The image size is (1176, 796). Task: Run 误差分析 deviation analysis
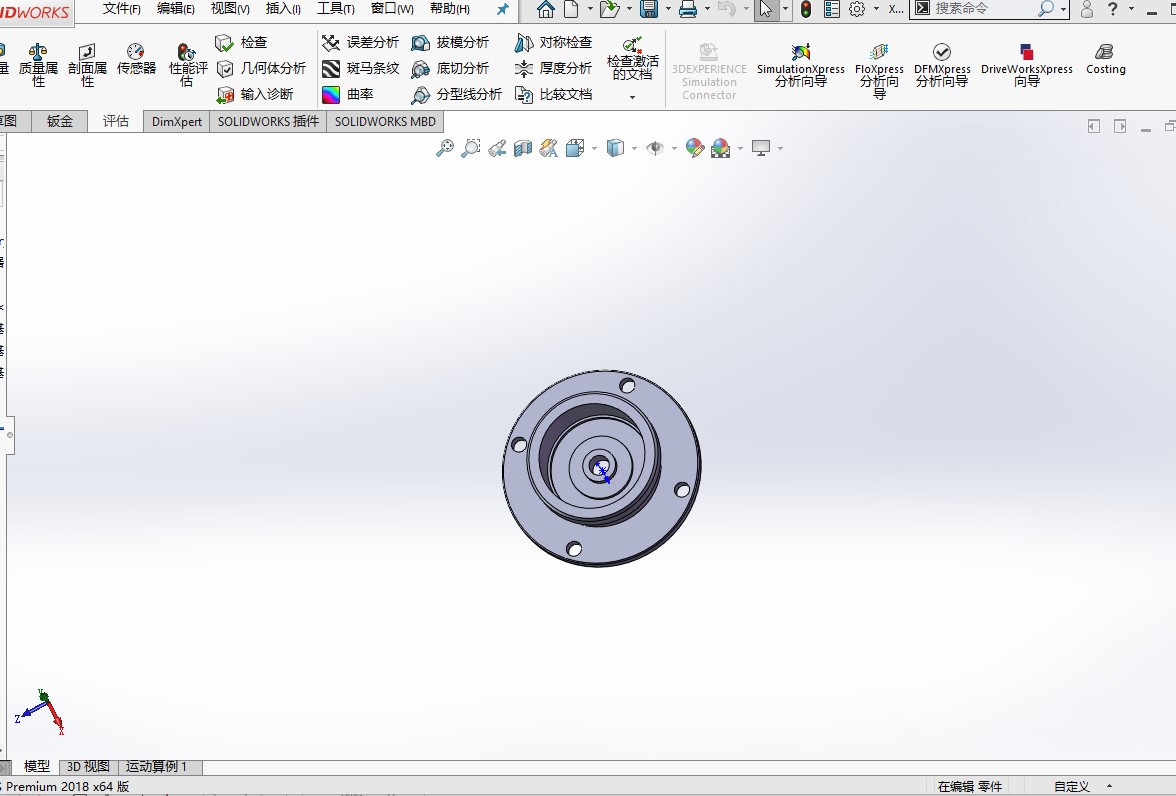(360, 43)
